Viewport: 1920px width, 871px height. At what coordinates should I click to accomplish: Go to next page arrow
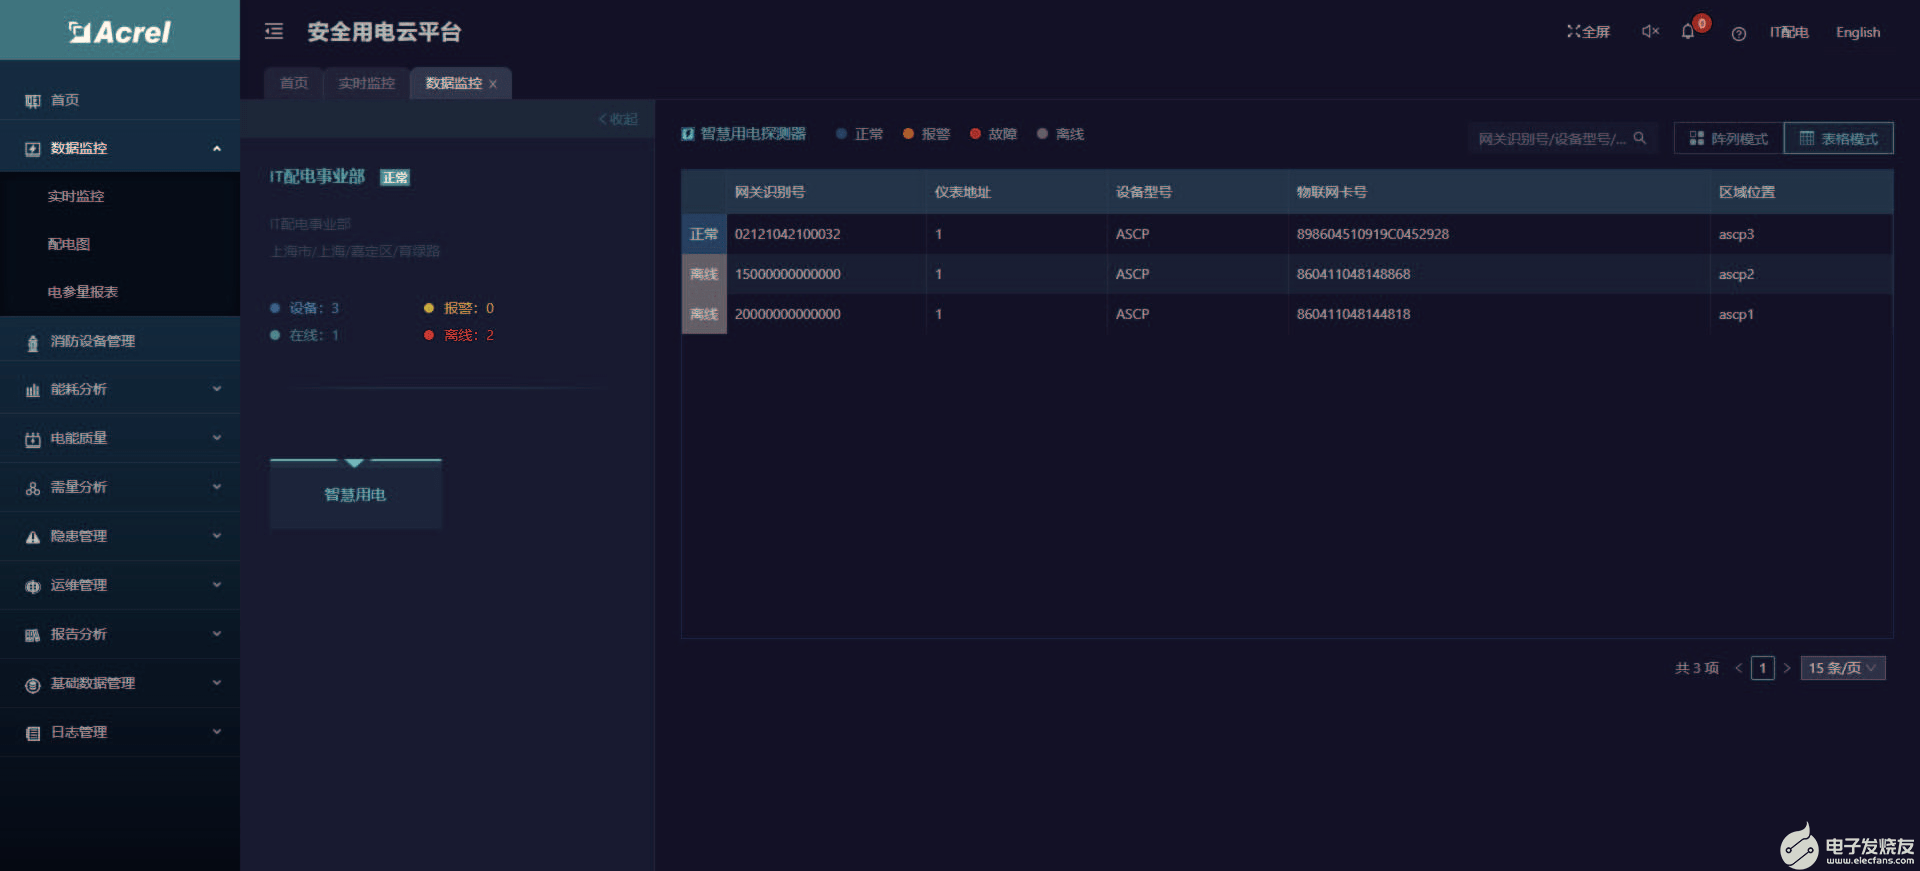coord(1787,668)
